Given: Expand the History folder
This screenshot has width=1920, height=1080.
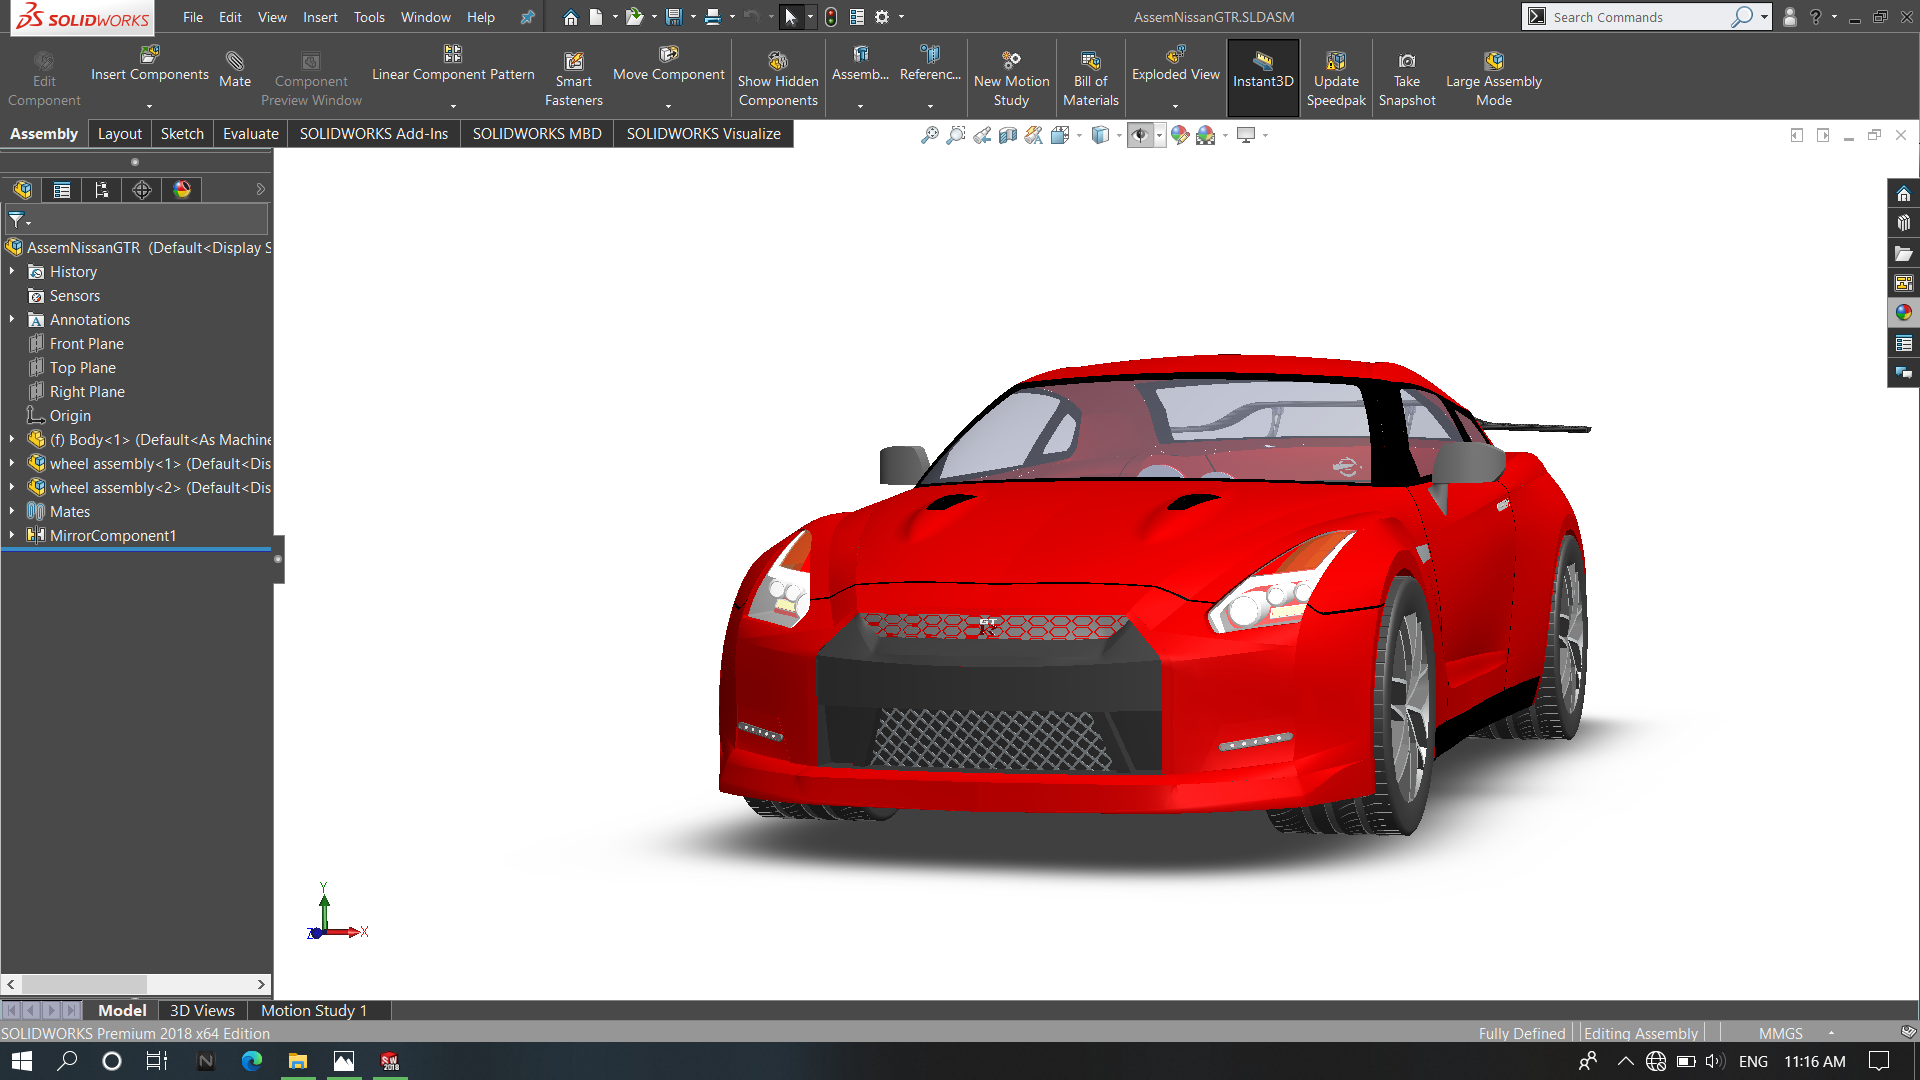Looking at the screenshot, I should [x=12, y=271].
